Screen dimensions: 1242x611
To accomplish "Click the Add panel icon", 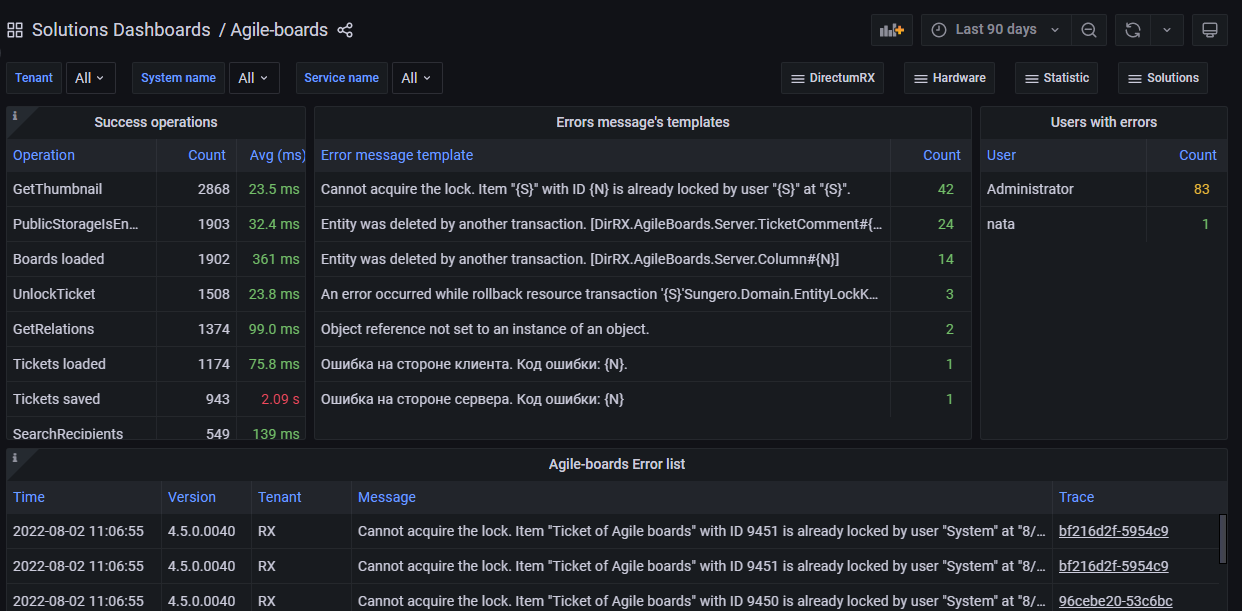I will [x=891, y=30].
